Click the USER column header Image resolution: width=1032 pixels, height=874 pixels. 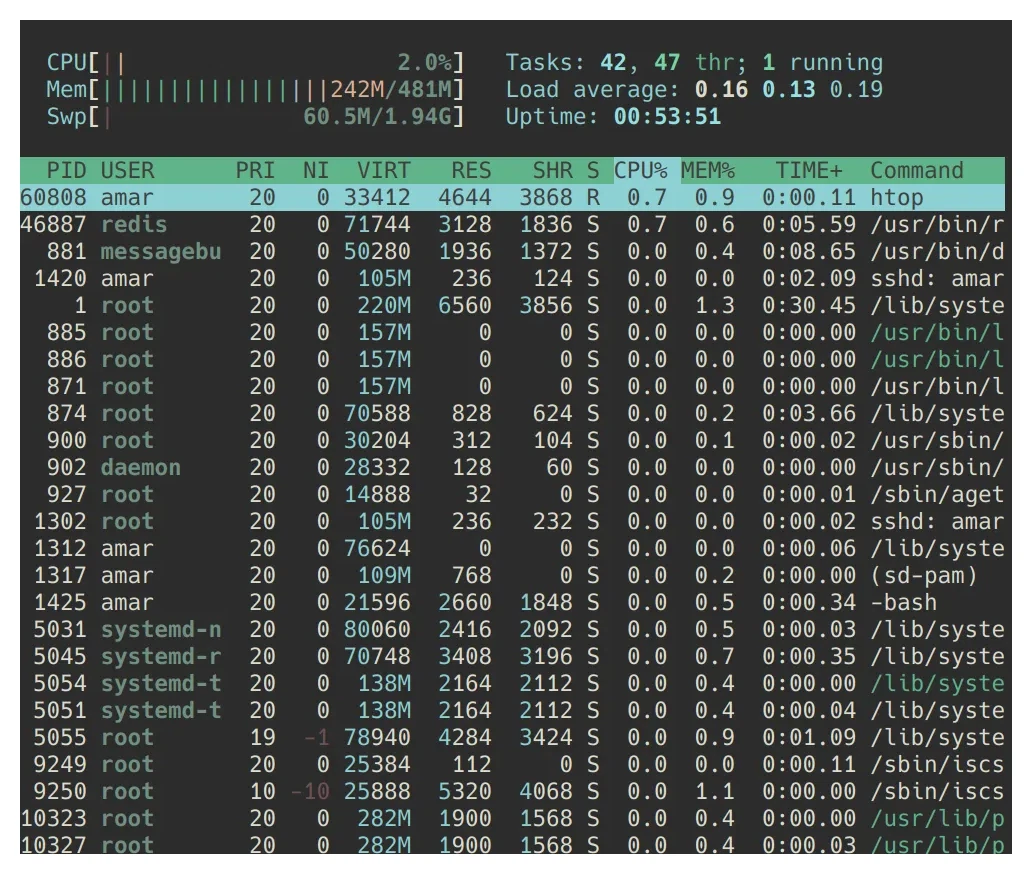coord(127,170)
